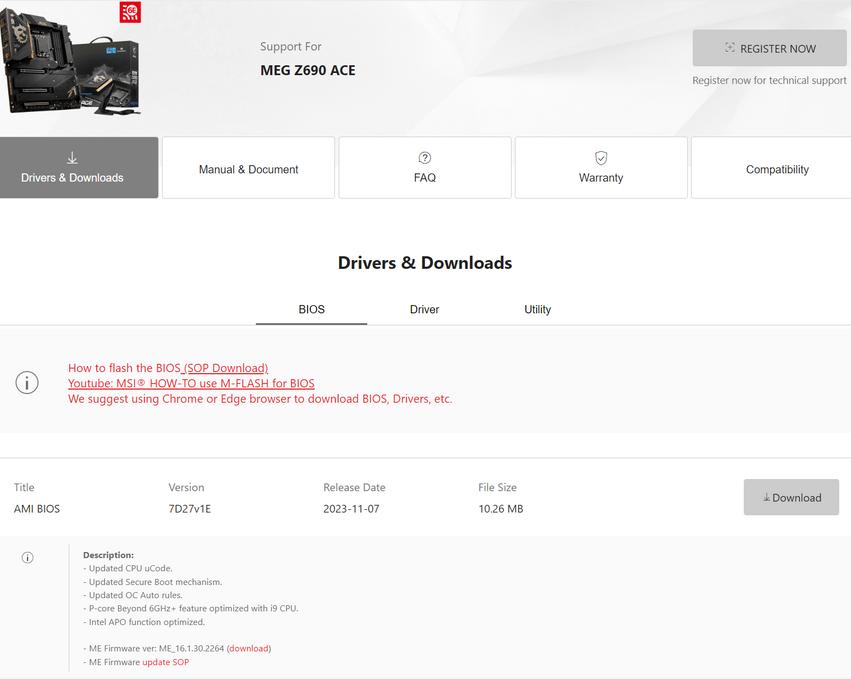The image size is (851, 679).
Task: Open the Youtube M-FLASH how-to link
Action: point(191,383)
